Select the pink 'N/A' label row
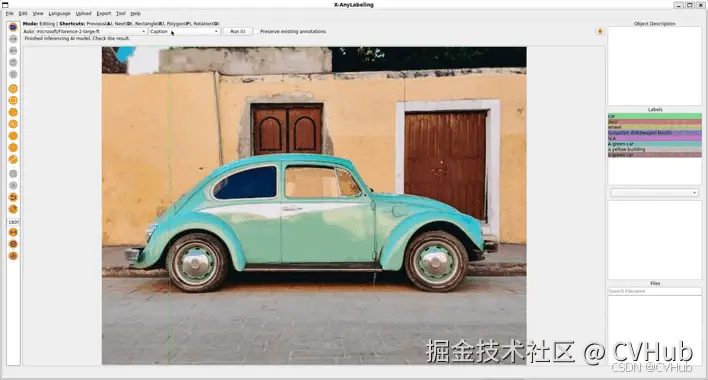This screenshot has width=708, height=380. [654, 139]
